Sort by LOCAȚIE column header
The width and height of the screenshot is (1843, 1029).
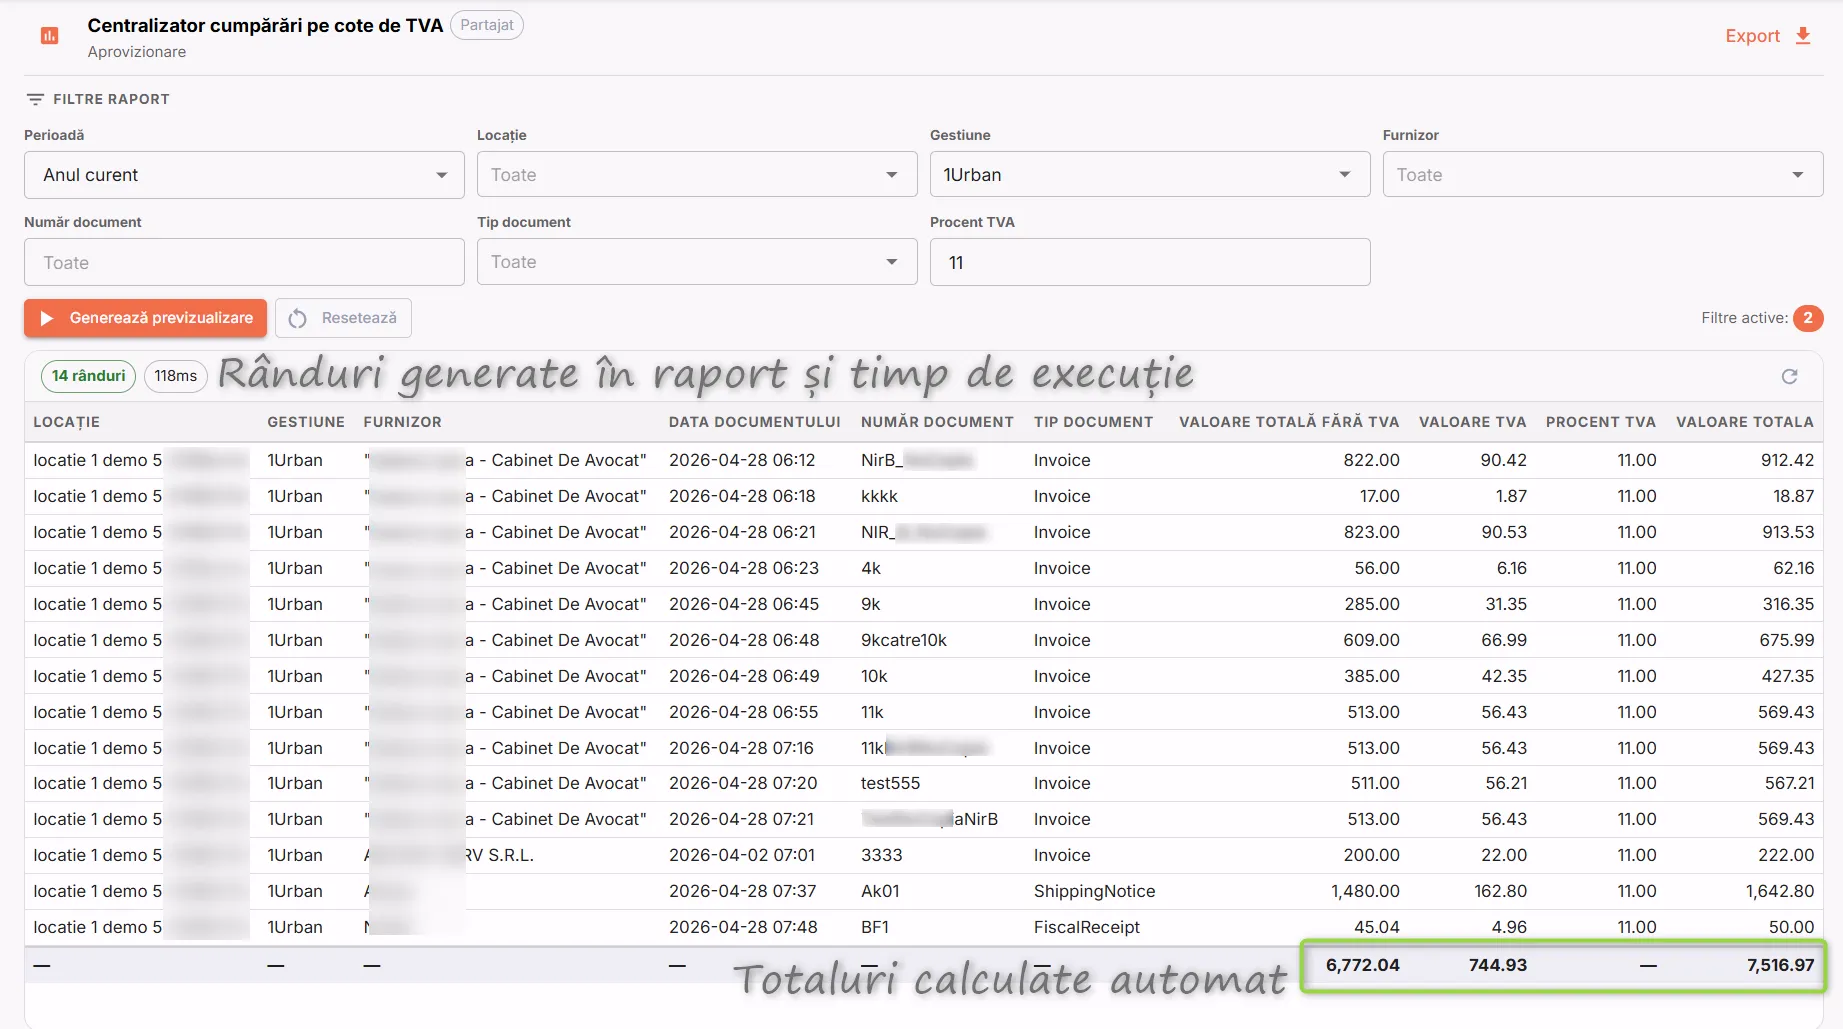pos(67,422)
